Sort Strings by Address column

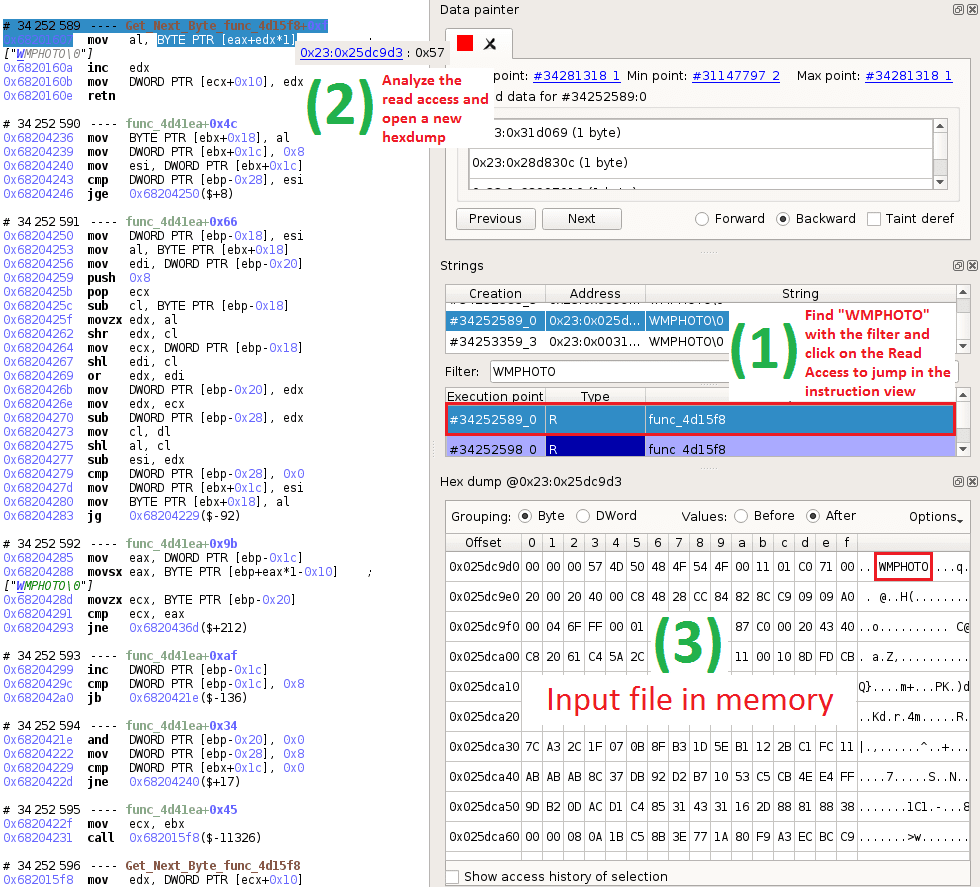pos(595,293)
